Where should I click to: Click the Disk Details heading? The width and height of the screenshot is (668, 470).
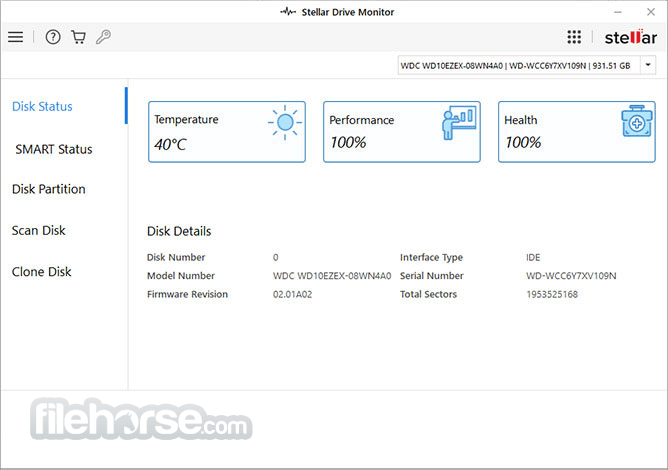click(179, 231)
